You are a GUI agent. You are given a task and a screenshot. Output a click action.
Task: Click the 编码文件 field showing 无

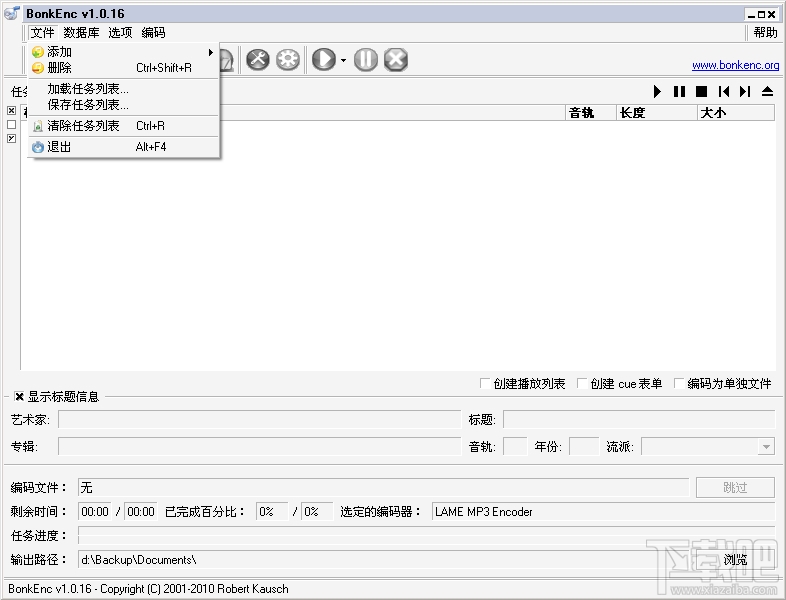tap(383, 487)
